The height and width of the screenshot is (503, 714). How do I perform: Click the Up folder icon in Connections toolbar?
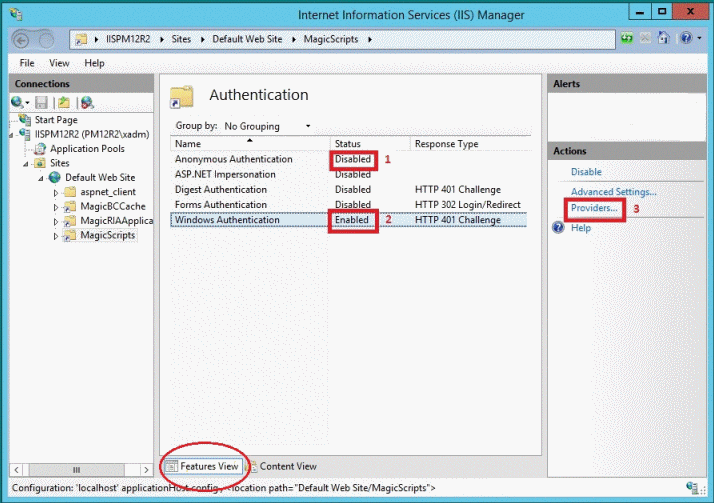[64, 103]
